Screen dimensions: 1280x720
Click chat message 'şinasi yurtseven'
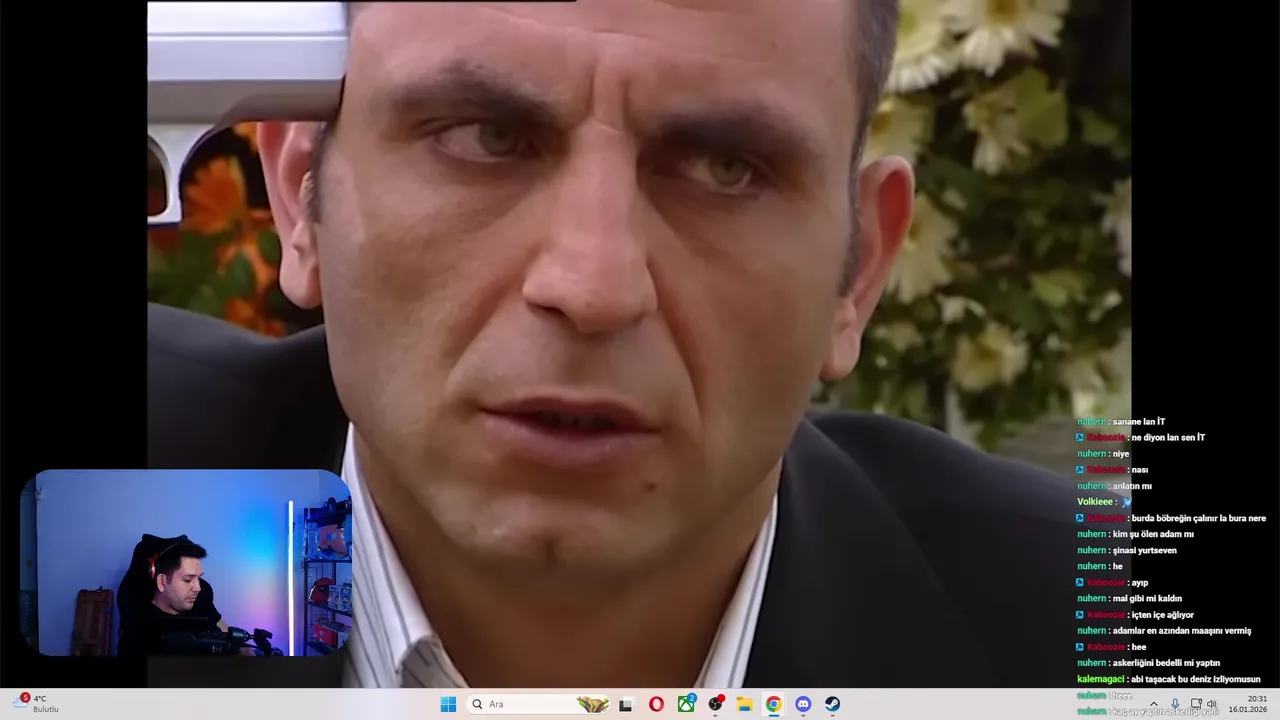pyautogui.click(x=1144, y=550)
